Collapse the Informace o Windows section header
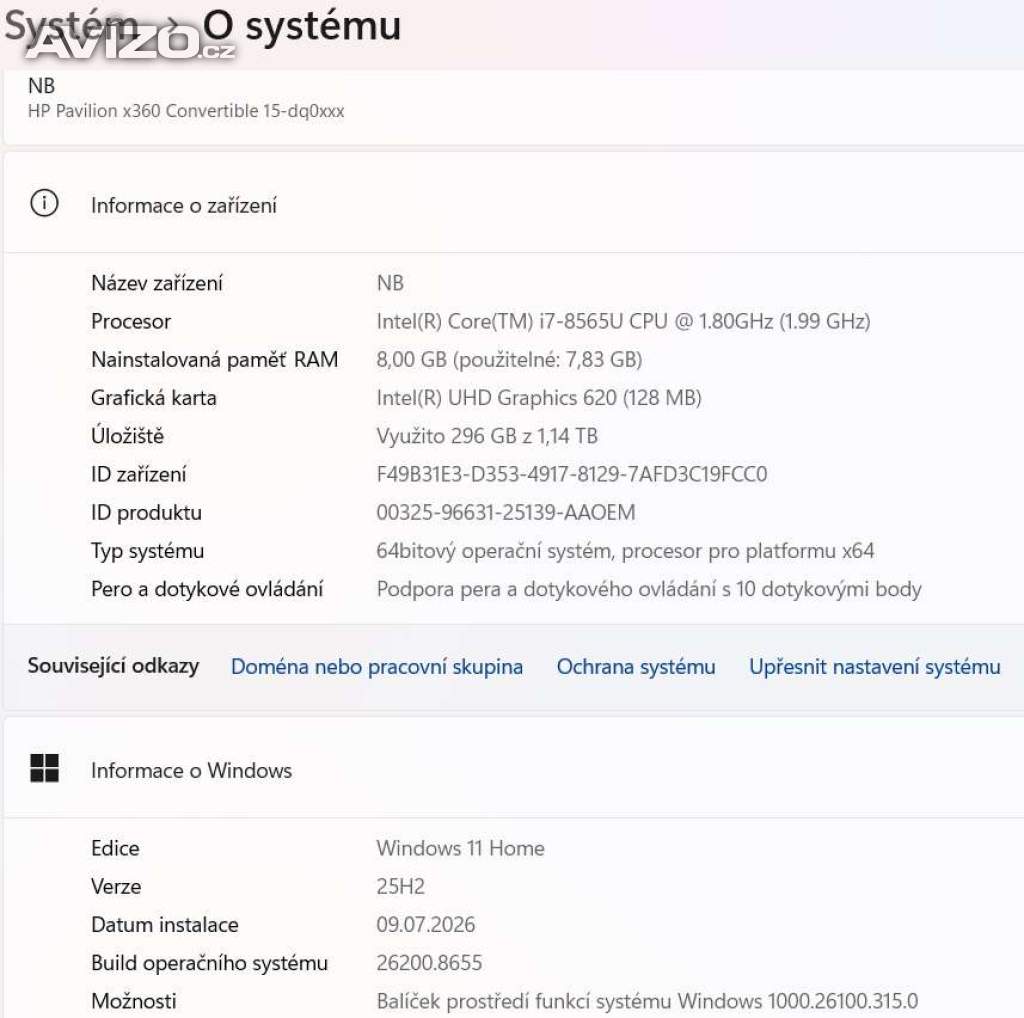This screenshot has width=1024, height=1018. [514, 769]
